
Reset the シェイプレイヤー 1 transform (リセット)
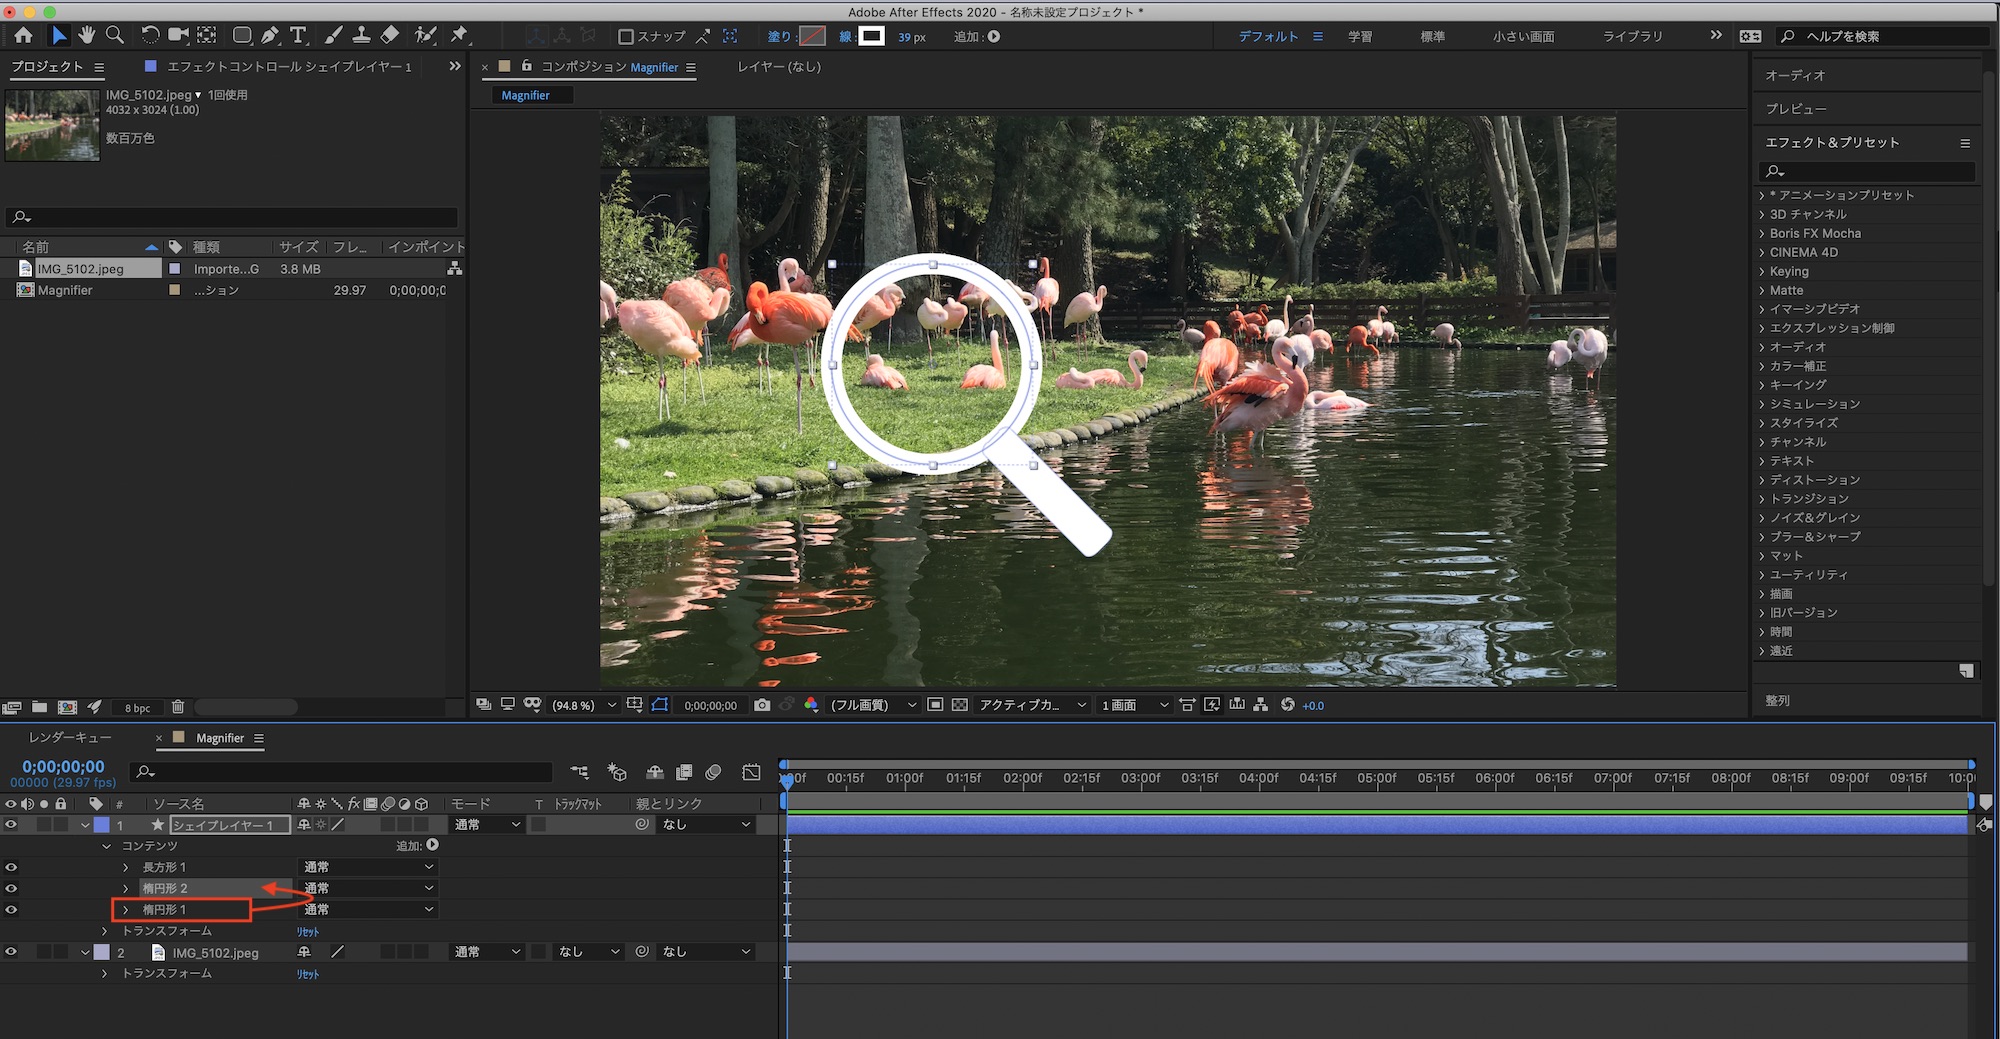point(308,931)
